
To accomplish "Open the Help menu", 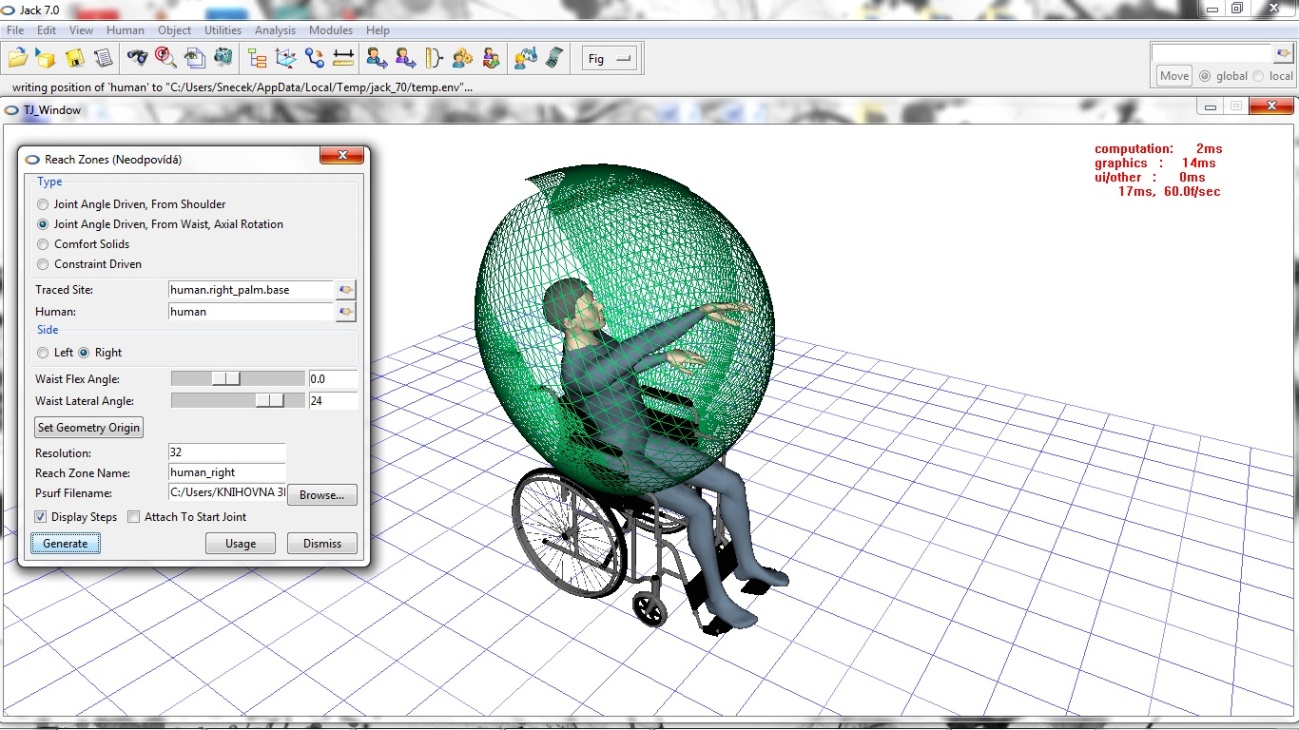I will (377, 31).
